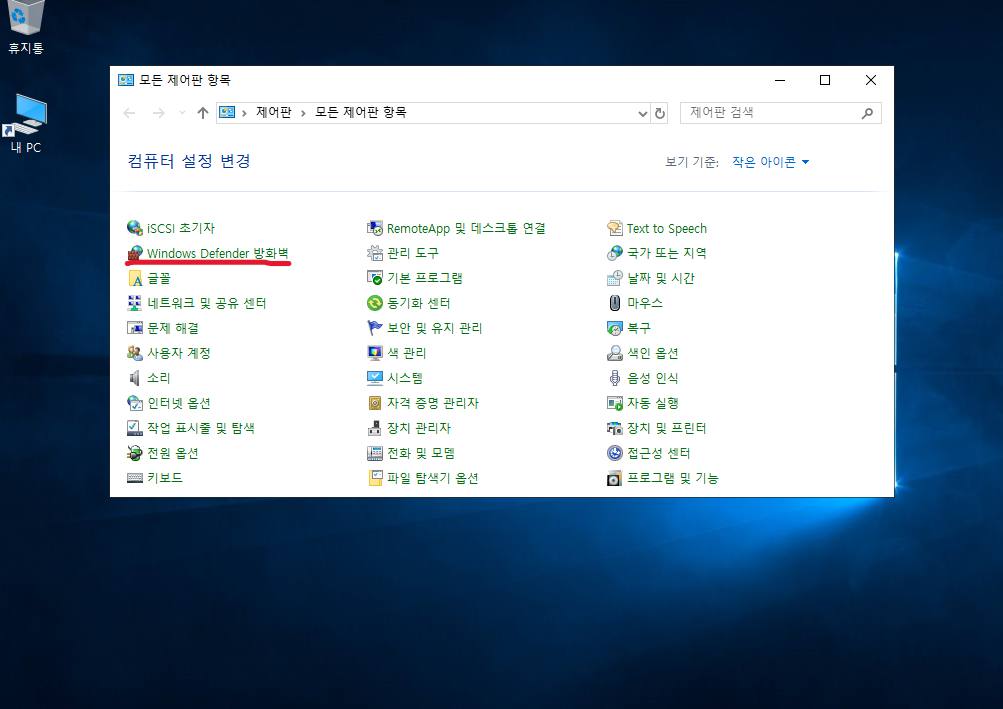
Task: Open 자동 실행 icon
Action: coord(614,402)
